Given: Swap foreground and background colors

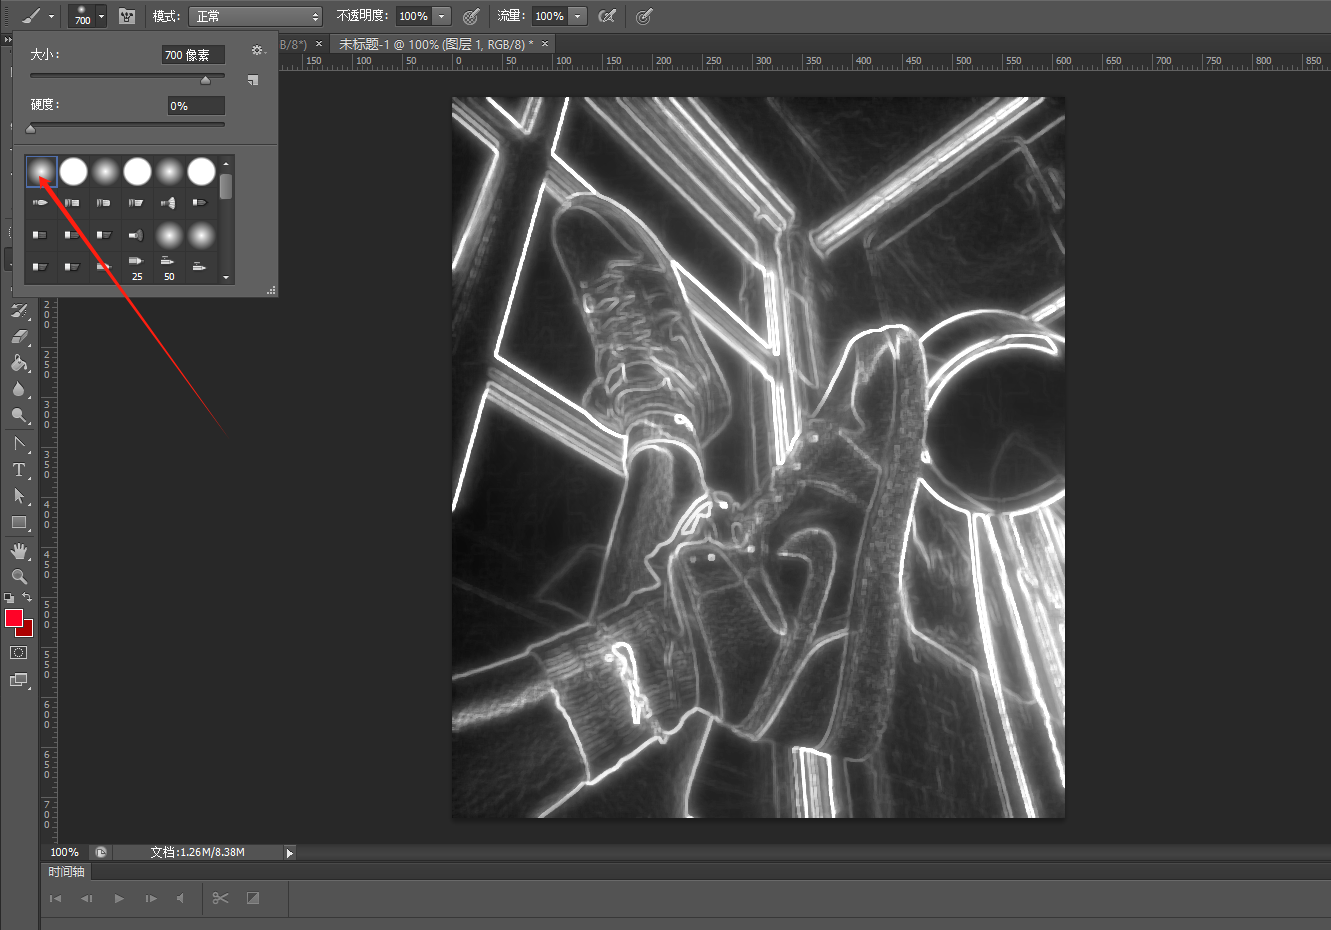Looking at the screenshot, I should click(27, 598).
